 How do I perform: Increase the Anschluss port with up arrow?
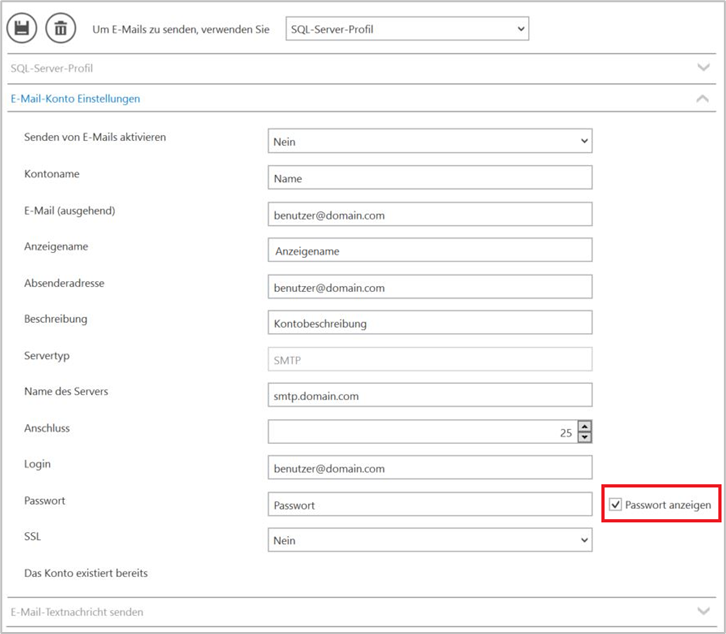(x=585, y=427)
